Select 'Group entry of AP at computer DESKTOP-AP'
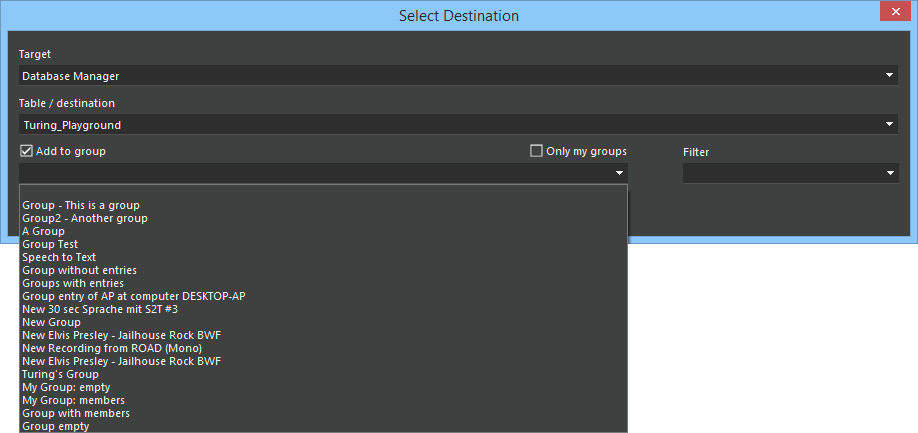The width and height of the screenshot is (918, 433). point(133,296)
